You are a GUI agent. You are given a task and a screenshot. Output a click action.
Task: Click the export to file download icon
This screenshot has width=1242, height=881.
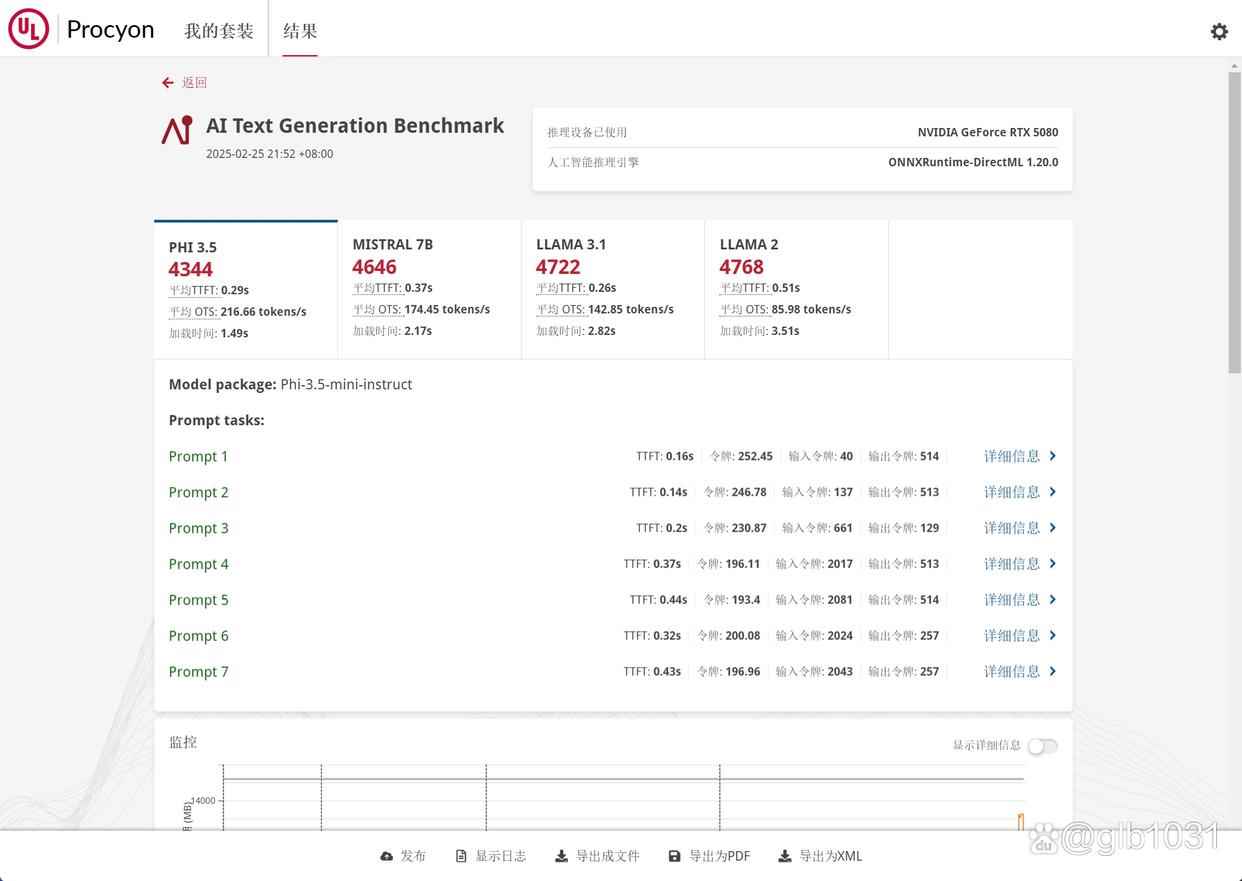[x=562, y=856]
